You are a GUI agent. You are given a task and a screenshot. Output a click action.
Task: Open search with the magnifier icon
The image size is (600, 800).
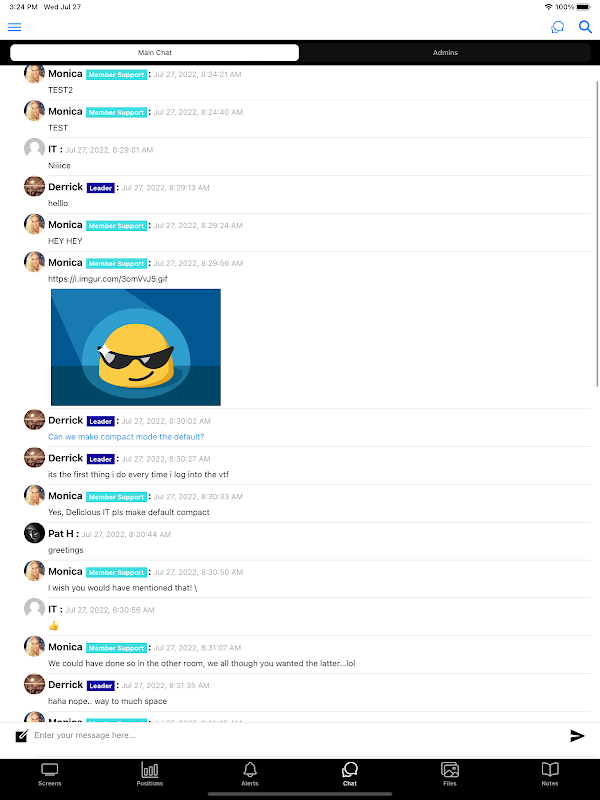pyautogui.click(x=585, y=27)
